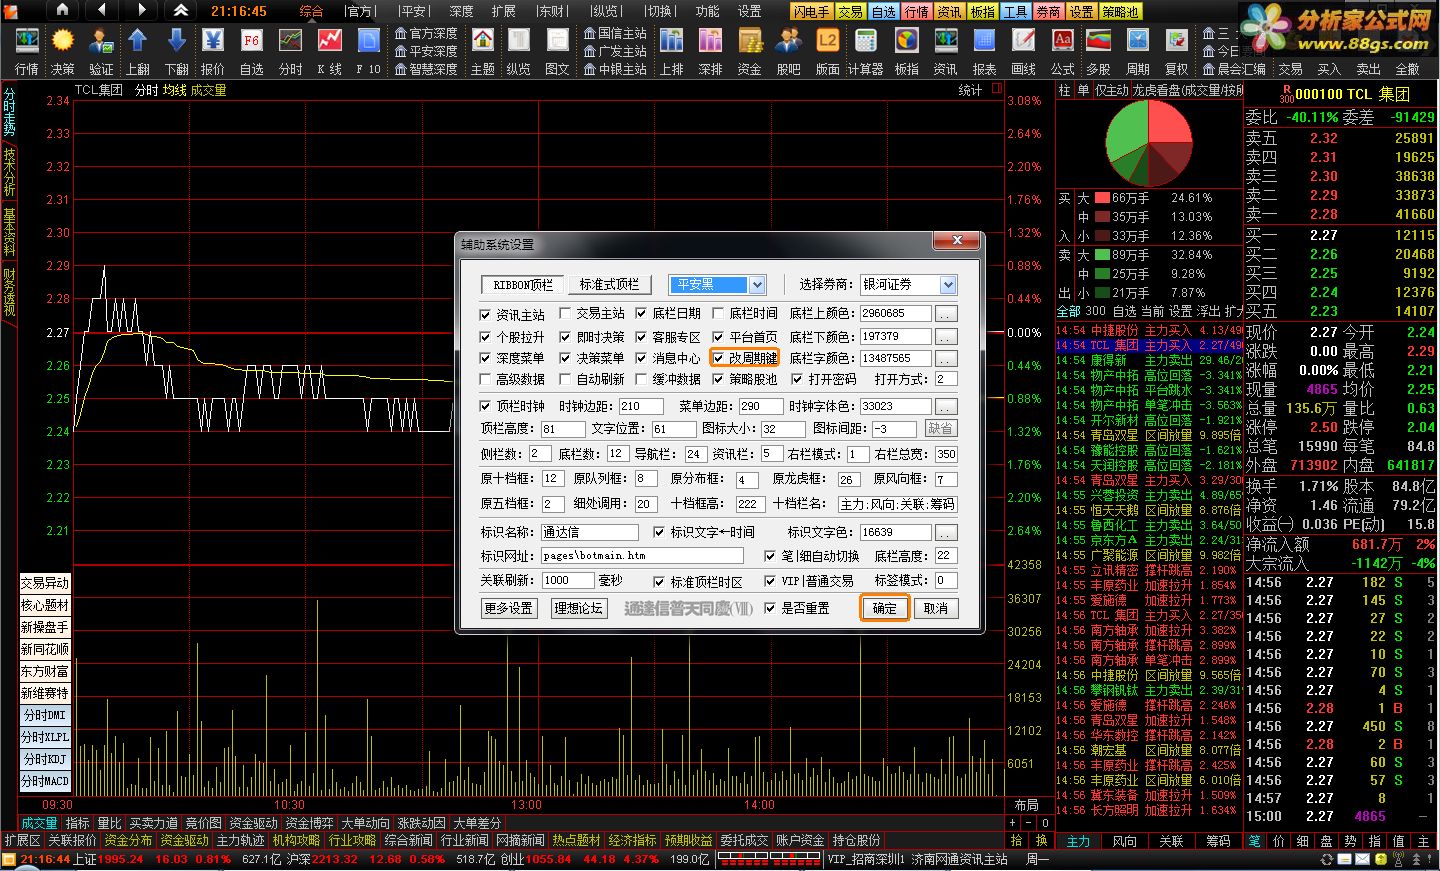1440x871 pixels.
Task: Select the 闪电手 colored tab
Action: coord(811,12)
